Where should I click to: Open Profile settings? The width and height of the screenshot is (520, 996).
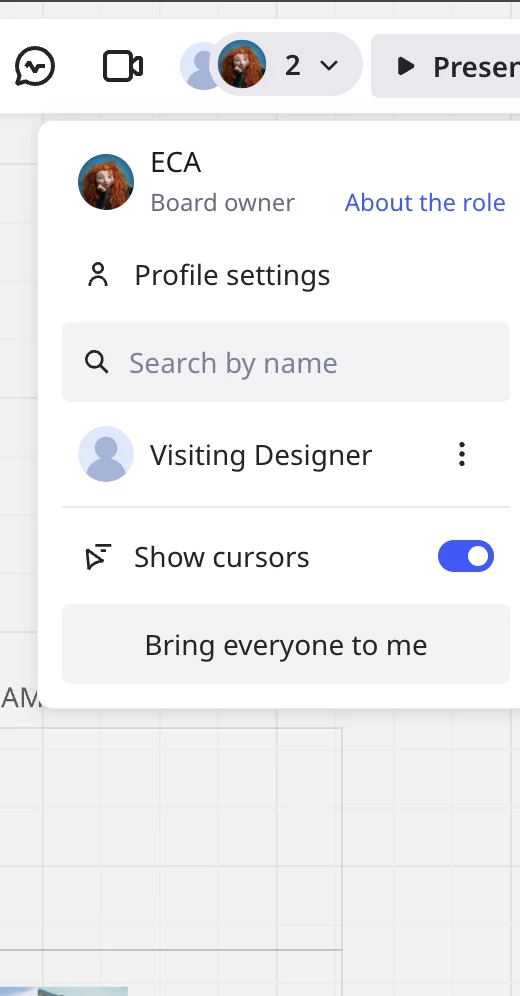coord(232,275)
